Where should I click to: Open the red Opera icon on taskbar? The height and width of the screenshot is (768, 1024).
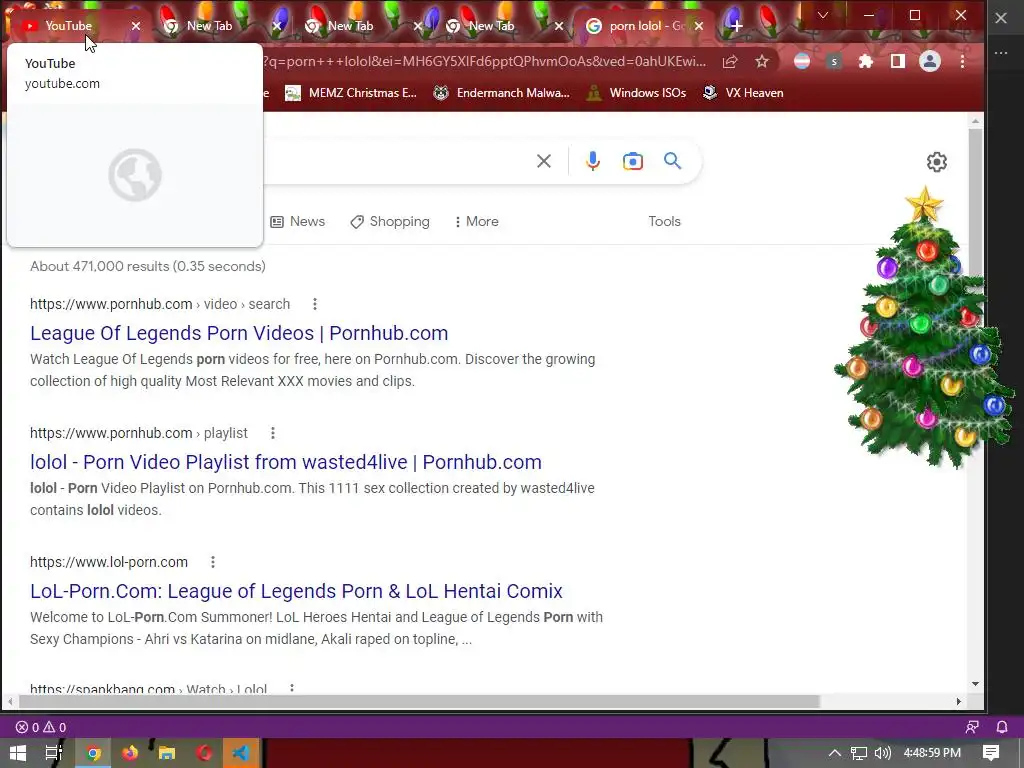tap(204, 753)
